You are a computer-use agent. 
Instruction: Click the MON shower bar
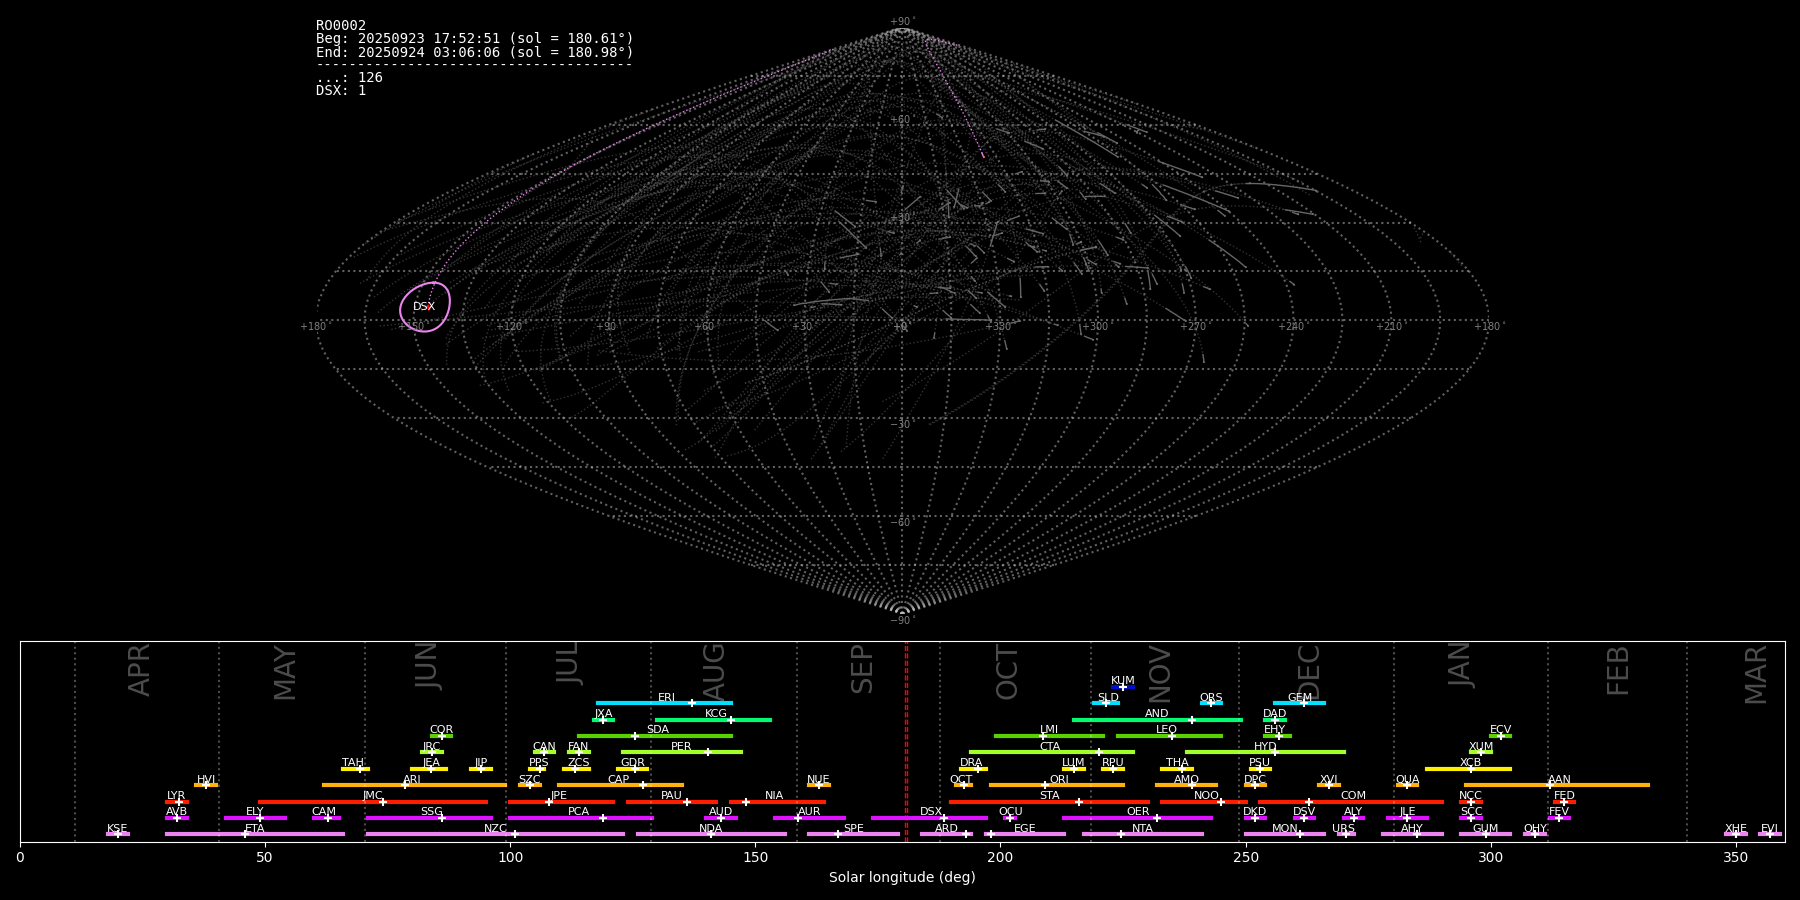(1285, 834)
